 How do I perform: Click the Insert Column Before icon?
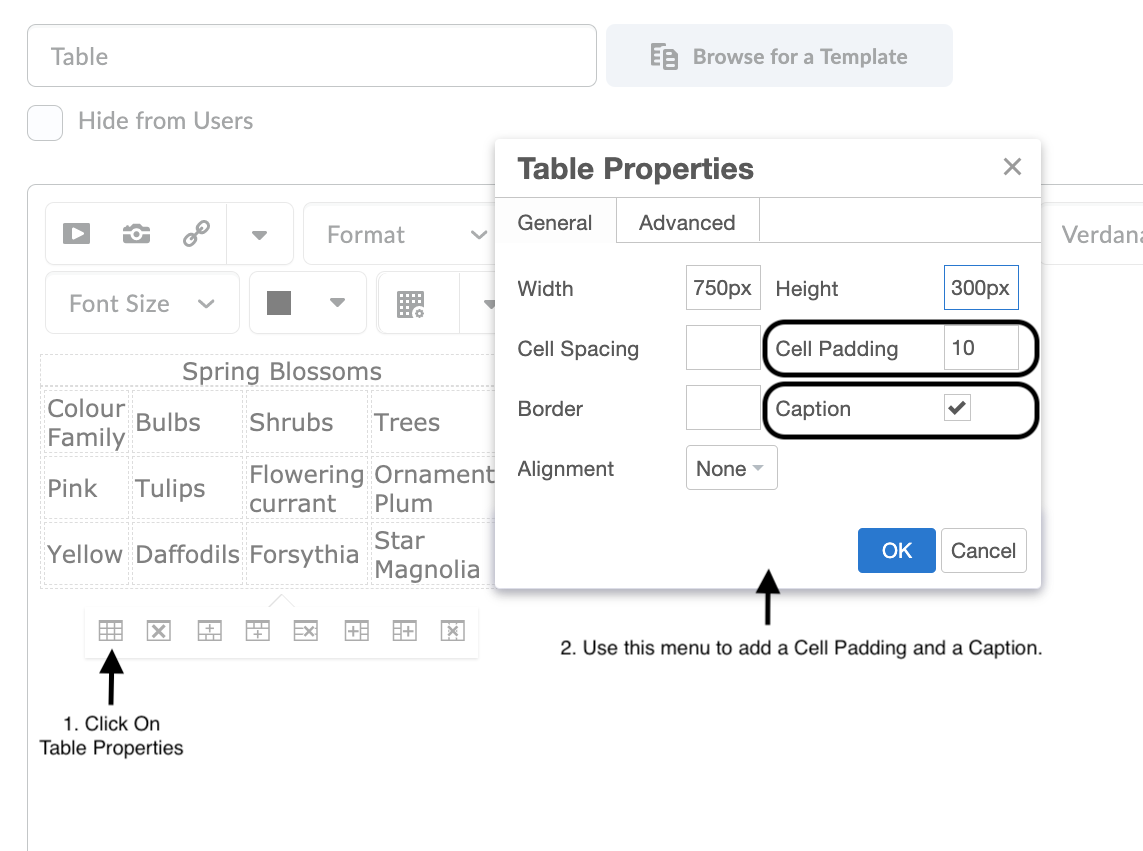coord(356,630)
